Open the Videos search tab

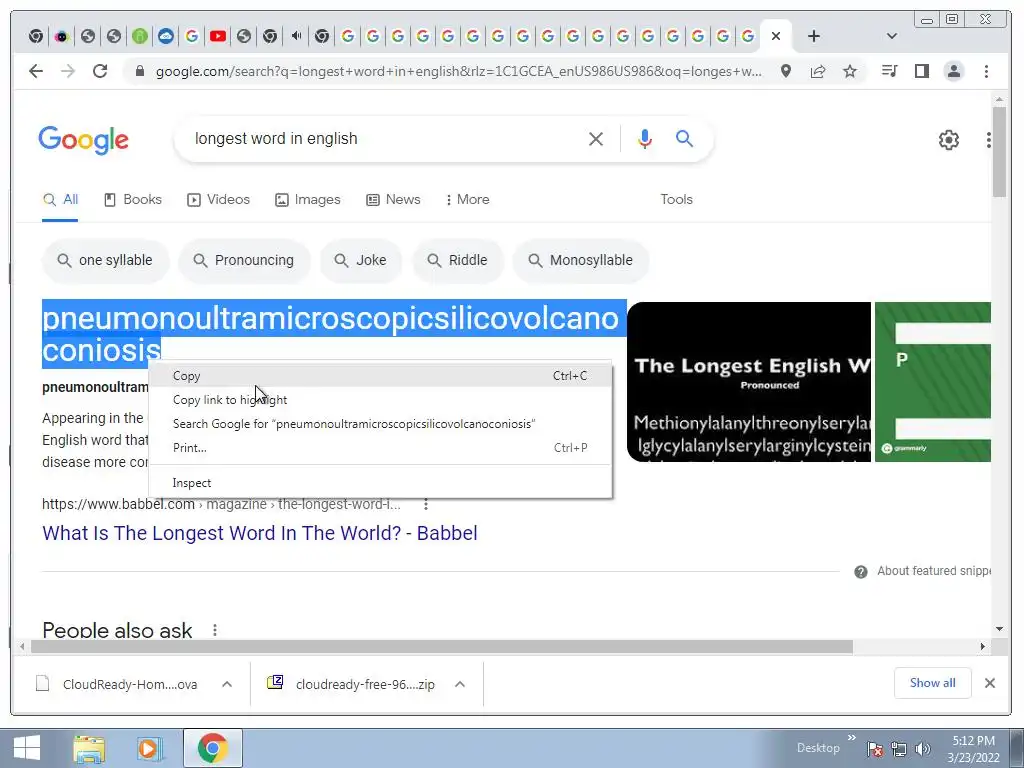219,199
